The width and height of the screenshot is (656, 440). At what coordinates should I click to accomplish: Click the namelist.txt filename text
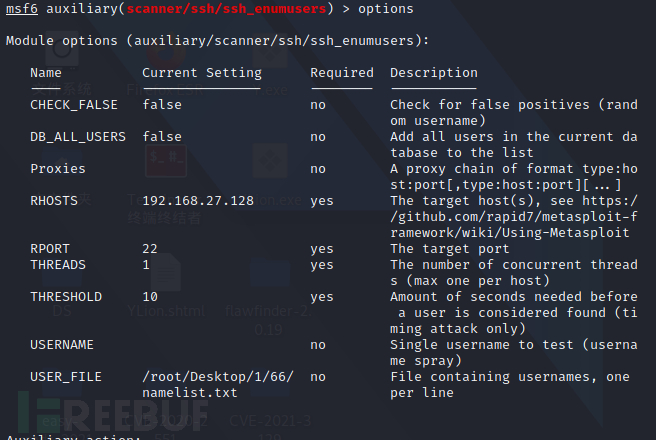(190, 393)
